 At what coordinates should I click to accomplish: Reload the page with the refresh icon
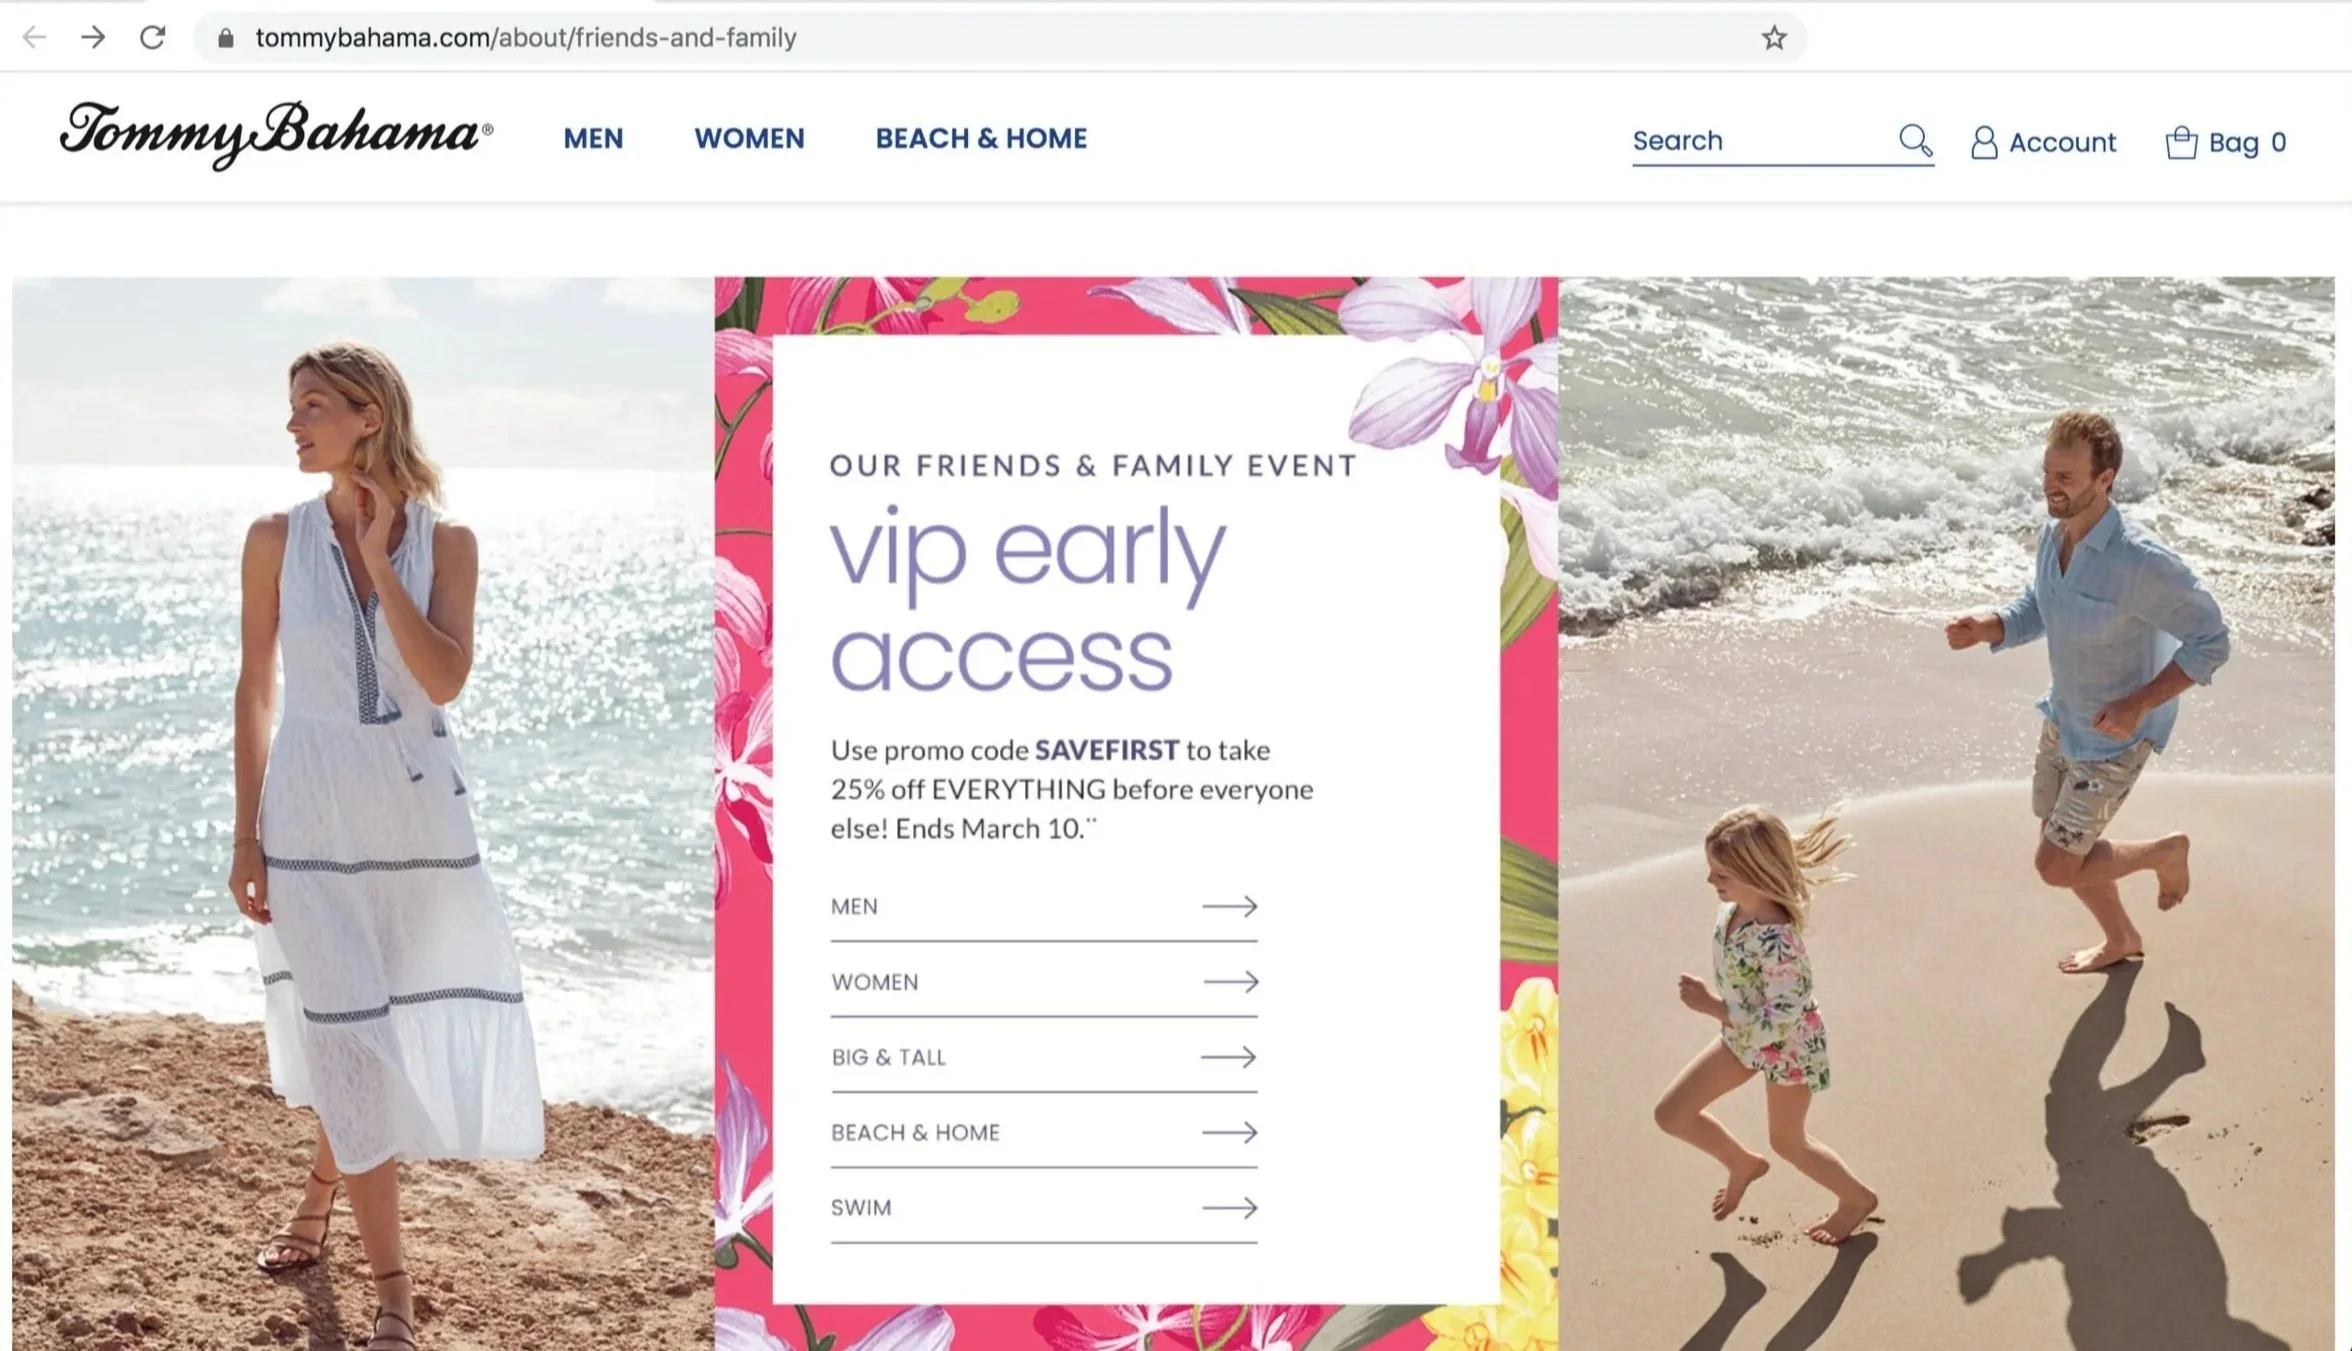[152, 38]
